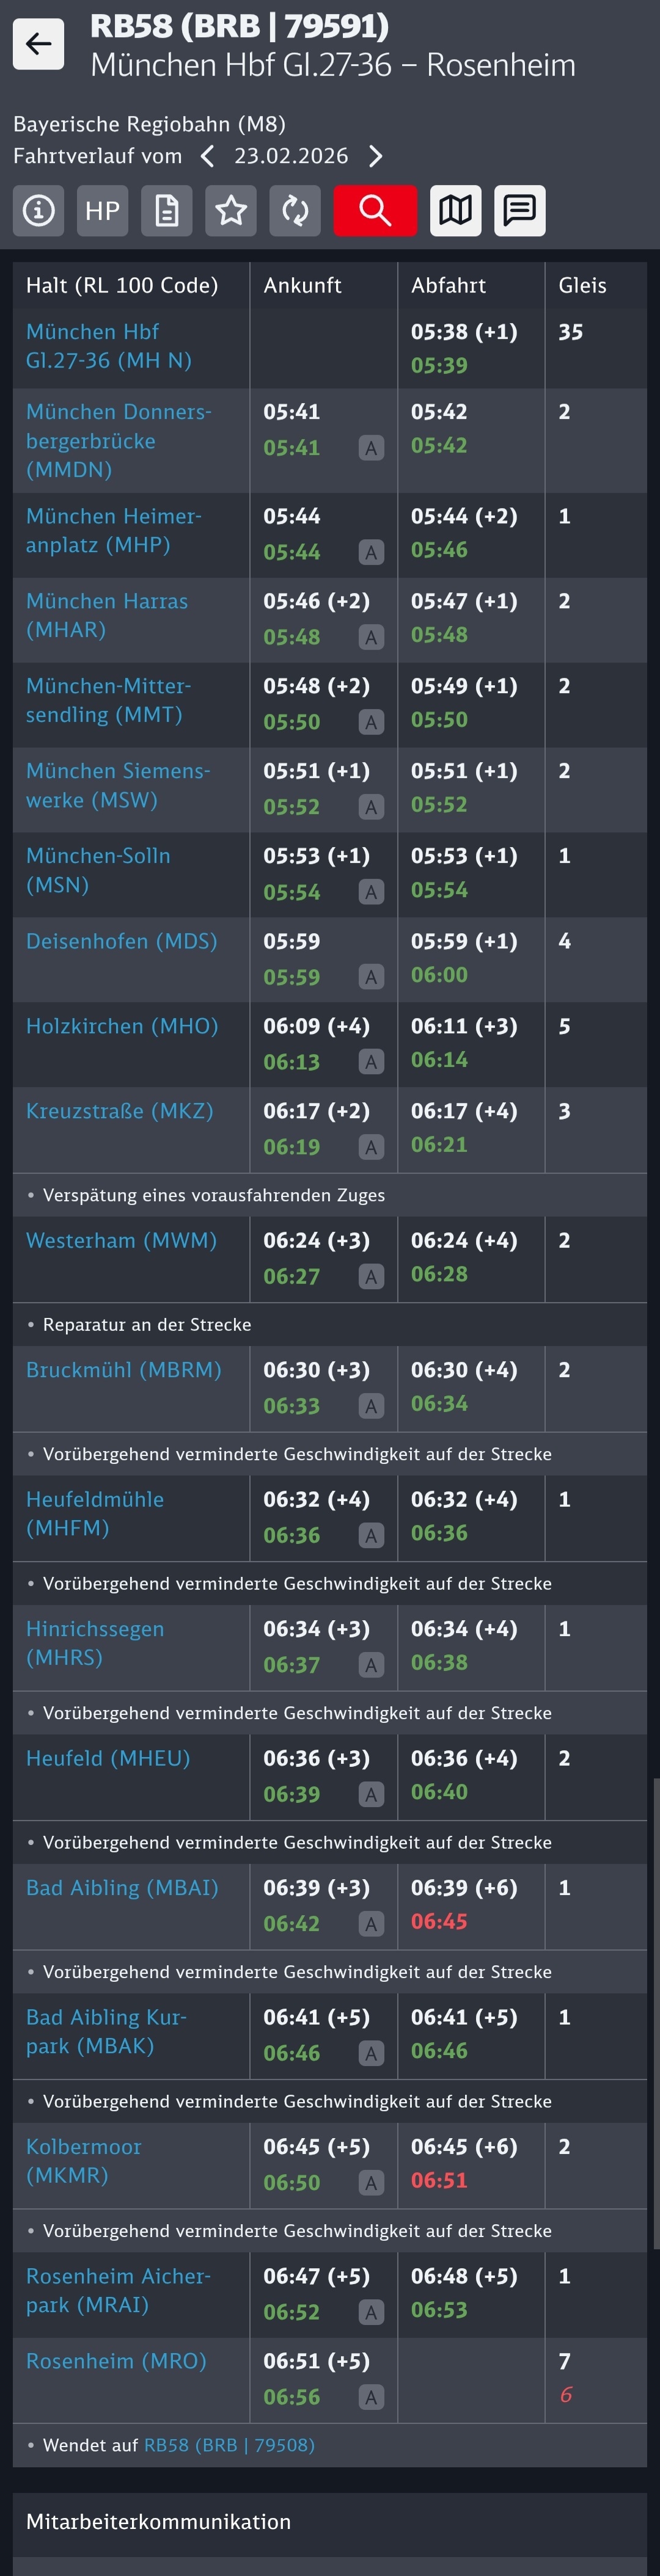This screenshot has width=660, height=2576.
Task: Click the A badge in the Rosenheim (MRO) arrival cell
Action: (371, 2397)
